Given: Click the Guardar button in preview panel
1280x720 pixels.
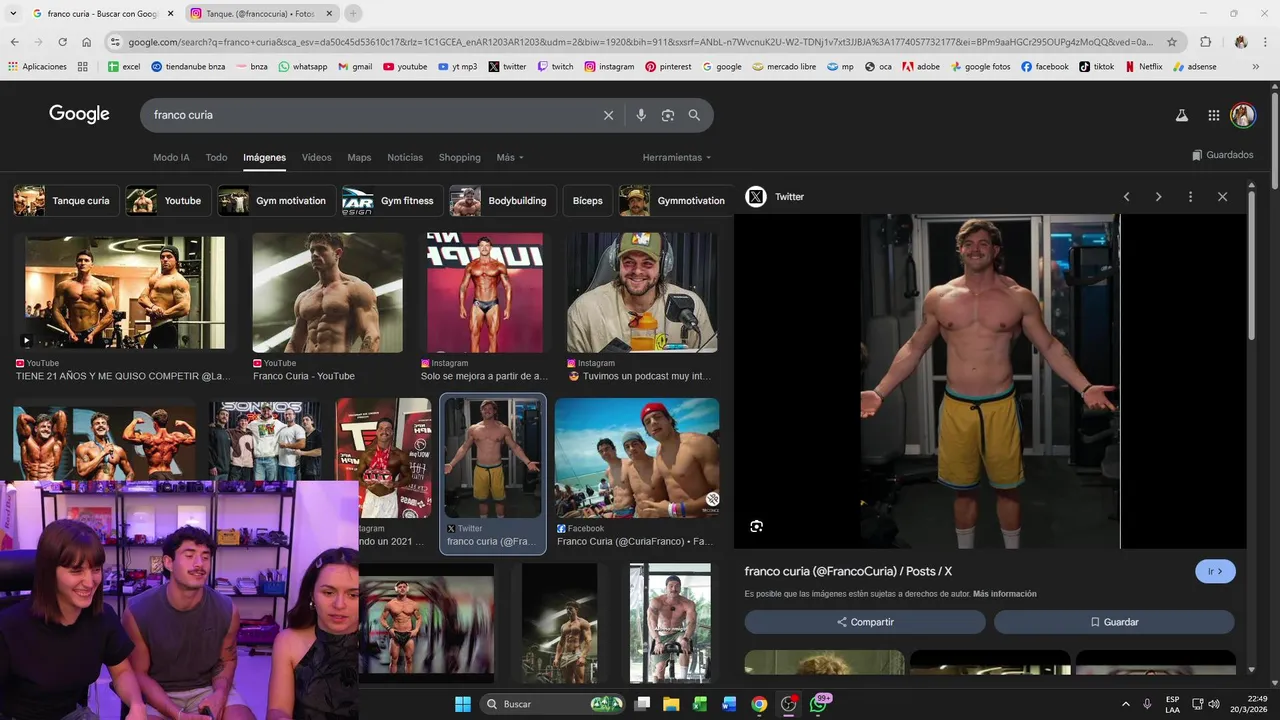Looking at the screenshot, I should pos(1114,622).
